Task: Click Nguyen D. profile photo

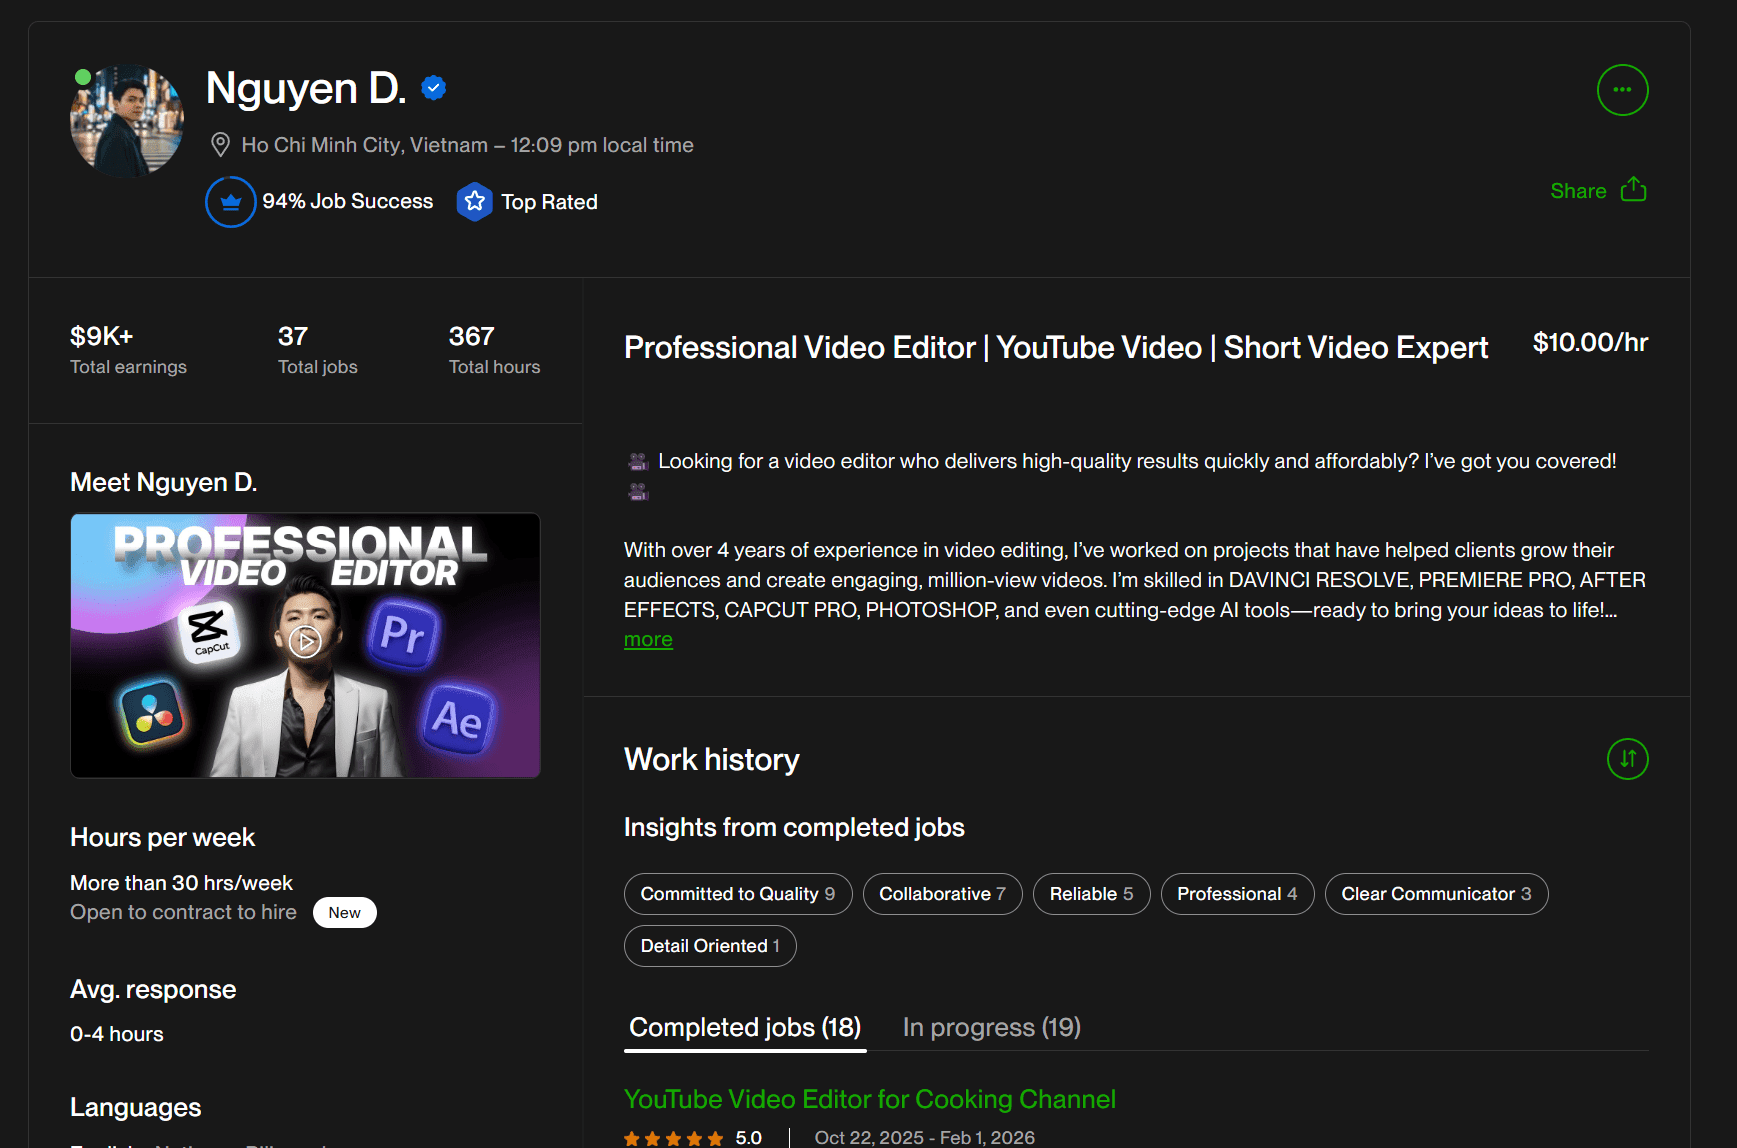Action: (127, 122)
